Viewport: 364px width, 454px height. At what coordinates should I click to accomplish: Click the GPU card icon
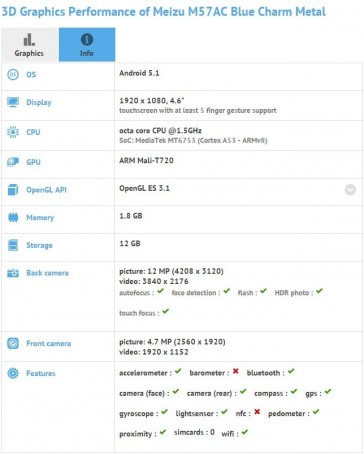point(13,162)
